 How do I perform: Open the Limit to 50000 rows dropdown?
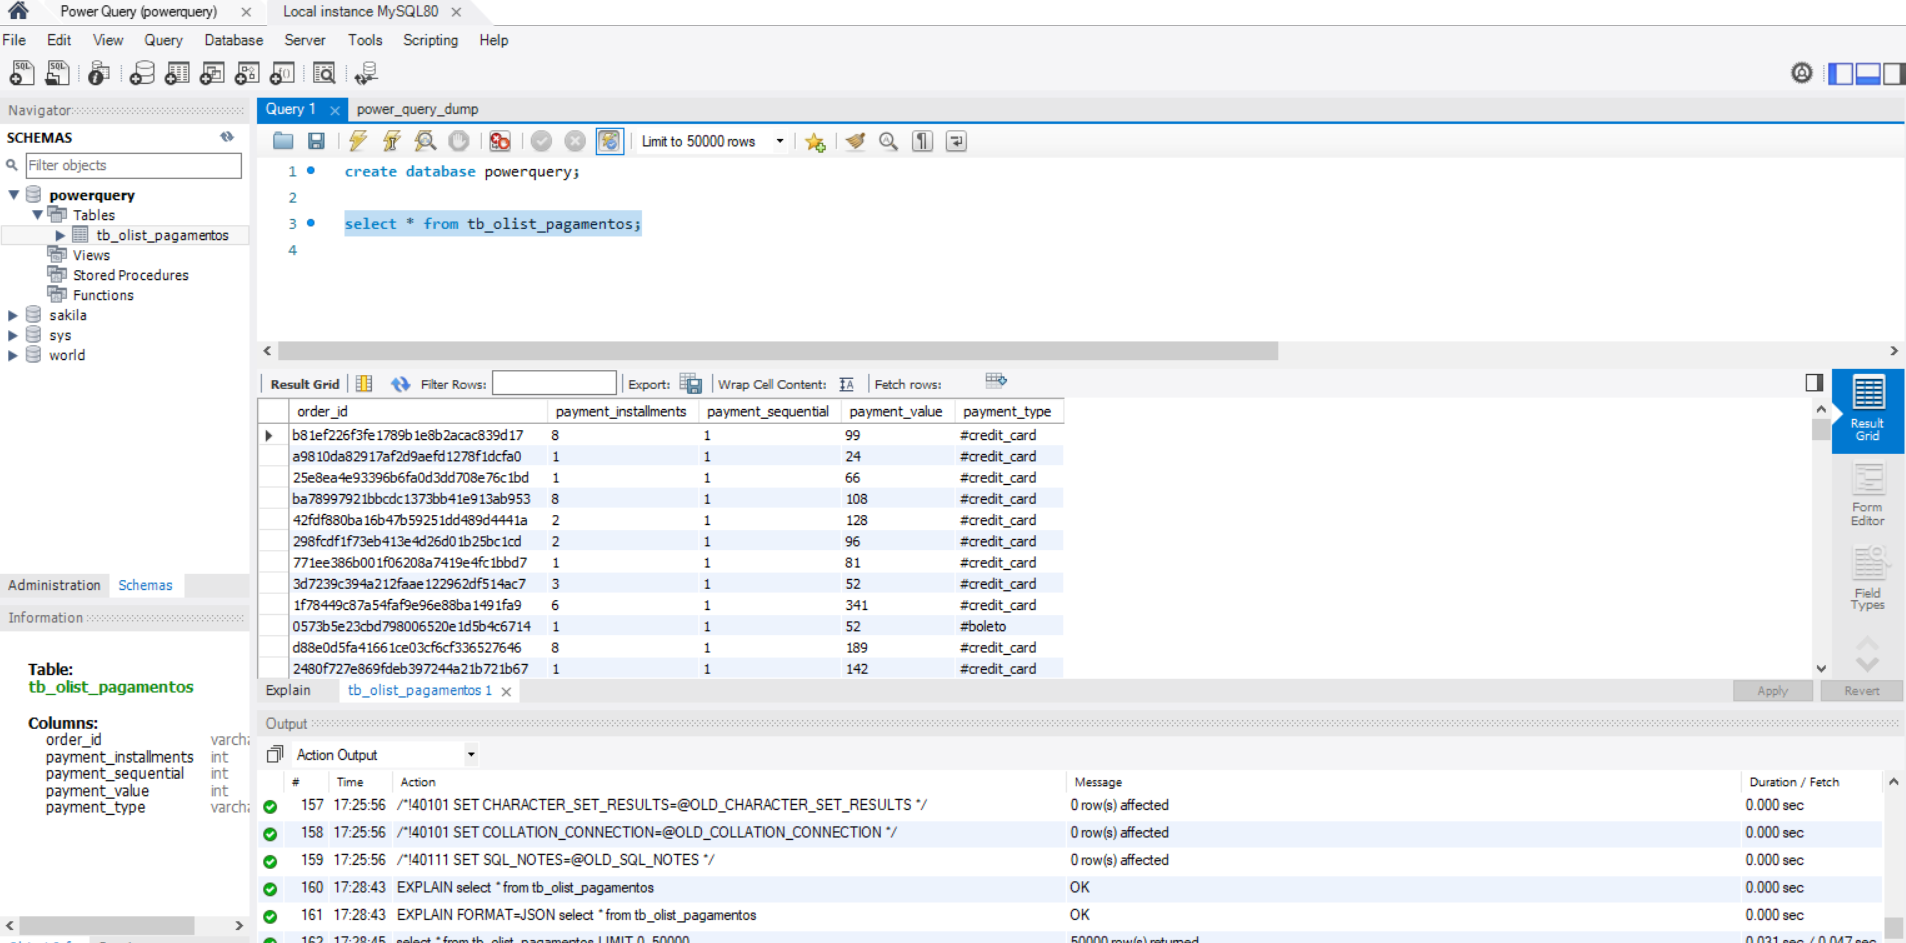tap(780, 141)
